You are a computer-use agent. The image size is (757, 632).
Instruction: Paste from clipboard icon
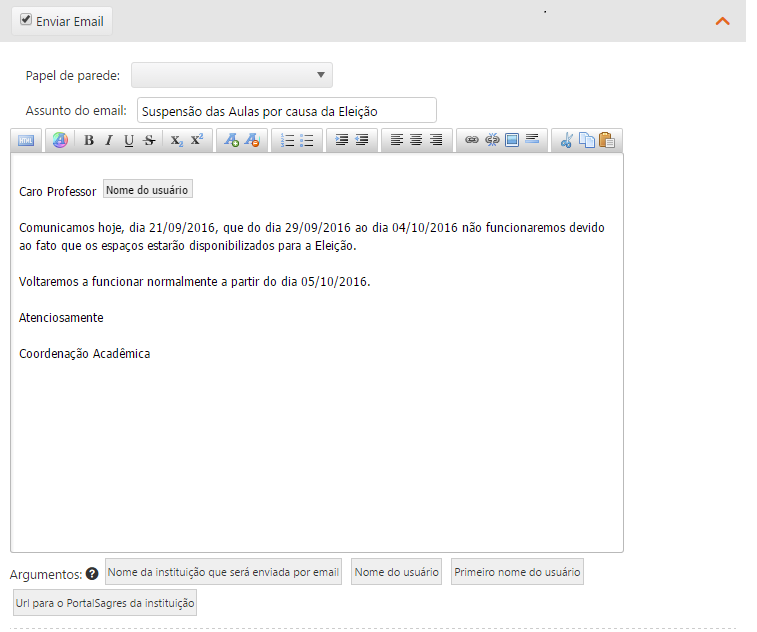pyautogui.click(x=606, y=141)
